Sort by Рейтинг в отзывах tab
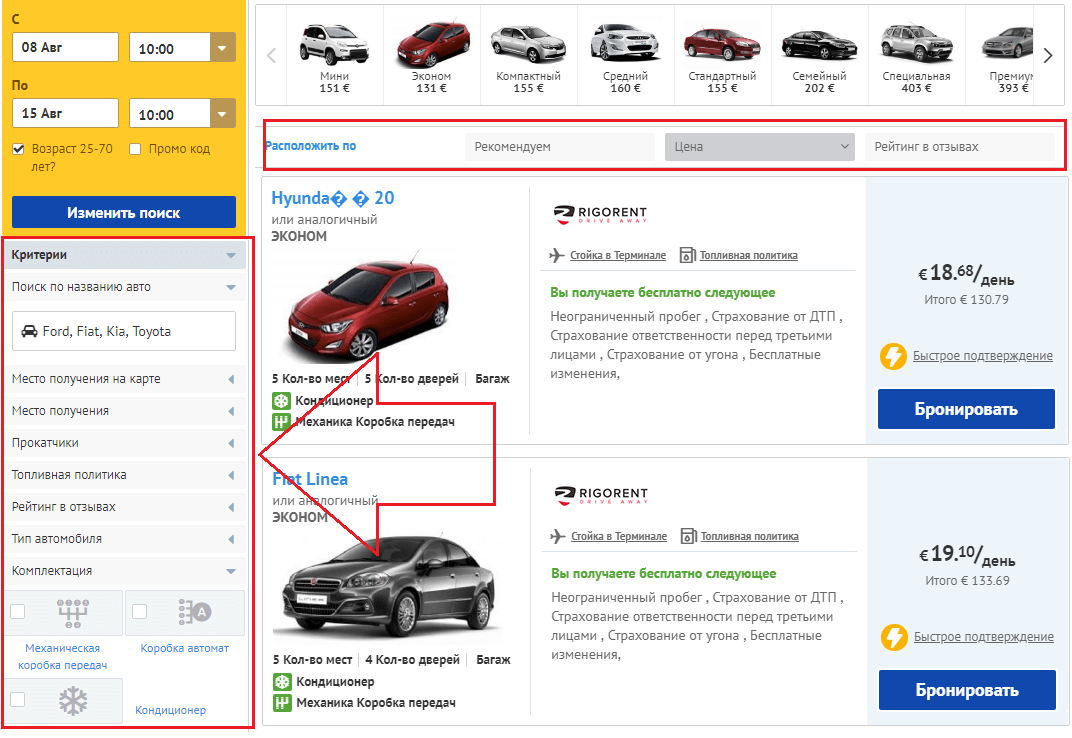The image size is (1072, 738). (959, 146)
